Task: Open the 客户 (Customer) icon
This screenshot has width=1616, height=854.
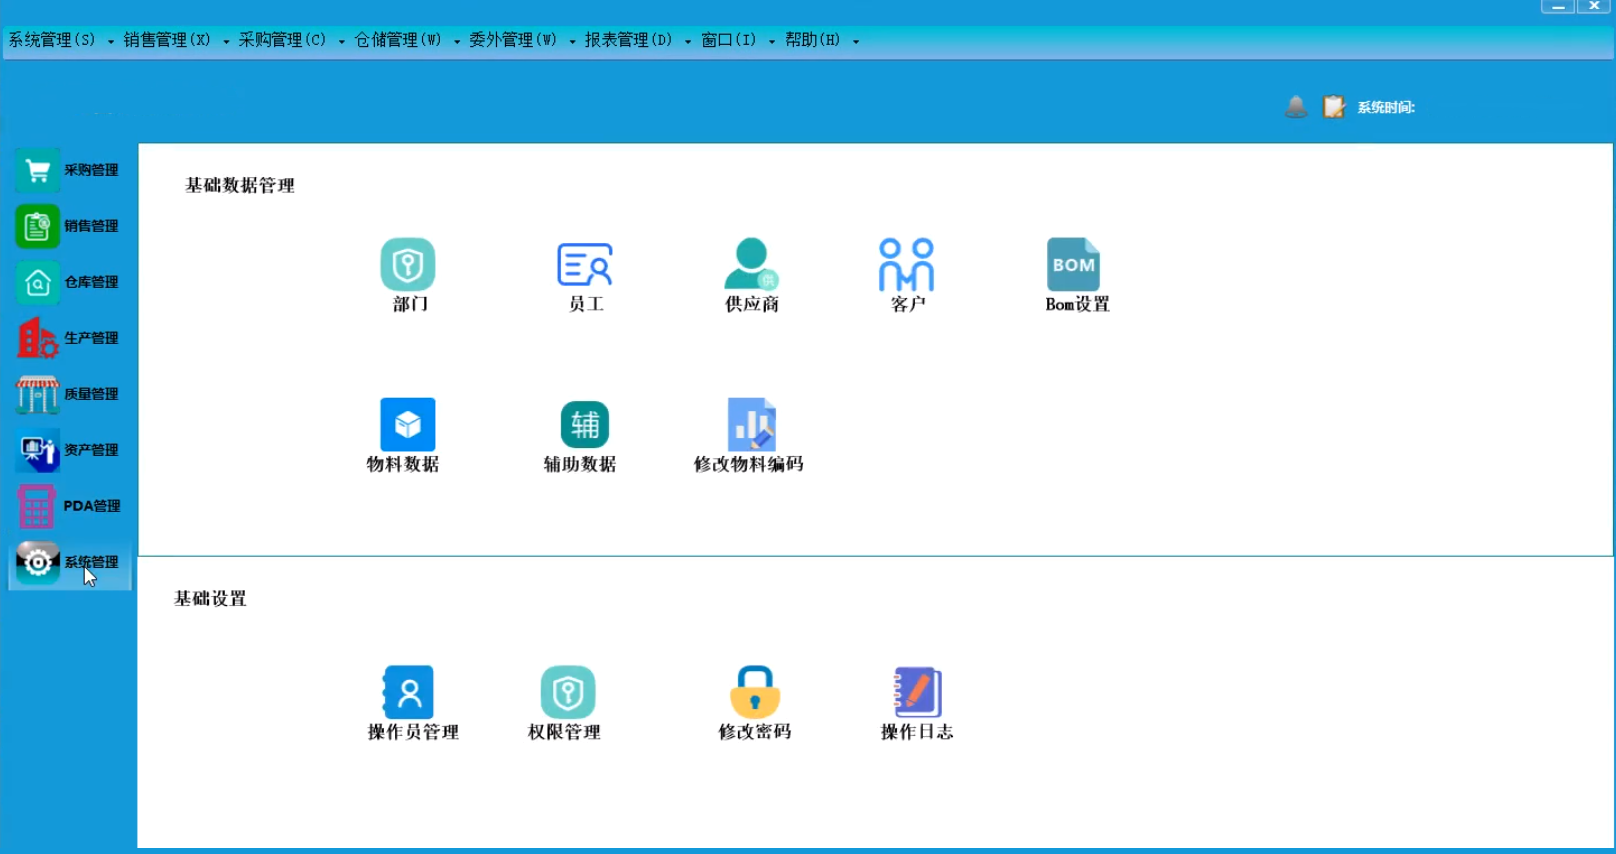Action: tap(906, 265)
